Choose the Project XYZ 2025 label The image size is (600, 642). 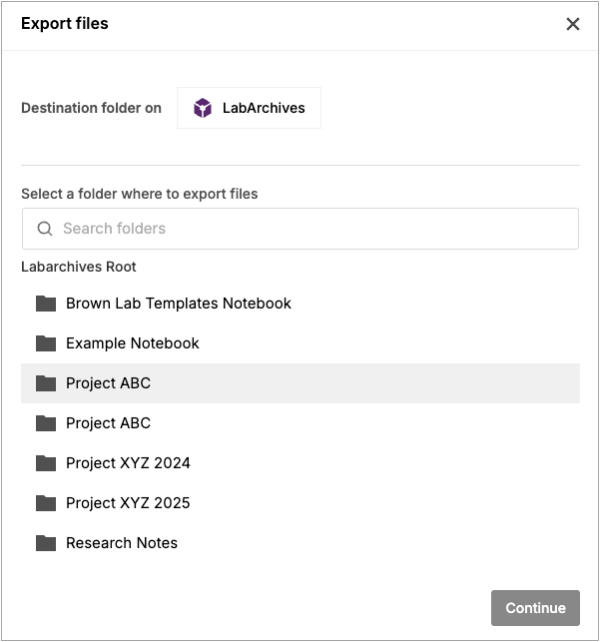point(128,503)
